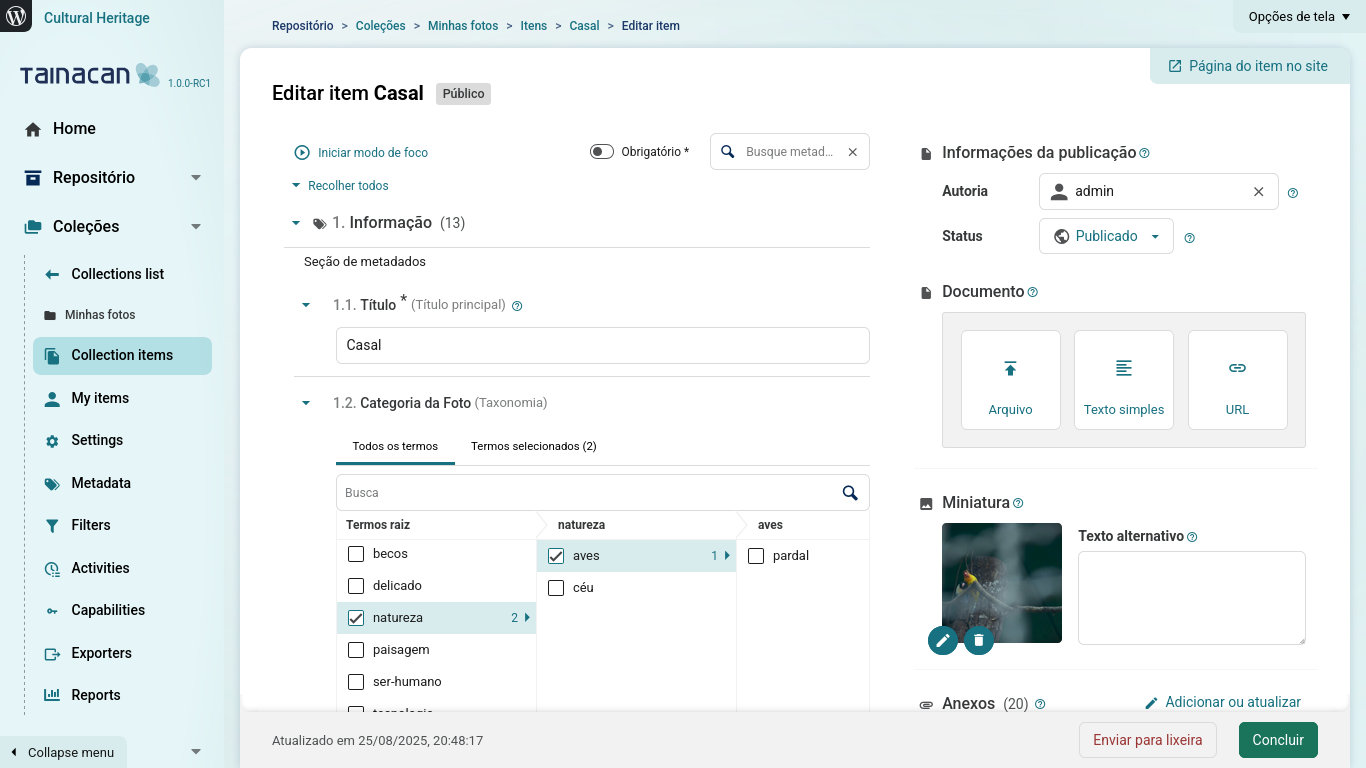Viewport: 1366px width, 768px height.
Task: Open Metadata from the sidebar menu
Action: tap(101, 483)
